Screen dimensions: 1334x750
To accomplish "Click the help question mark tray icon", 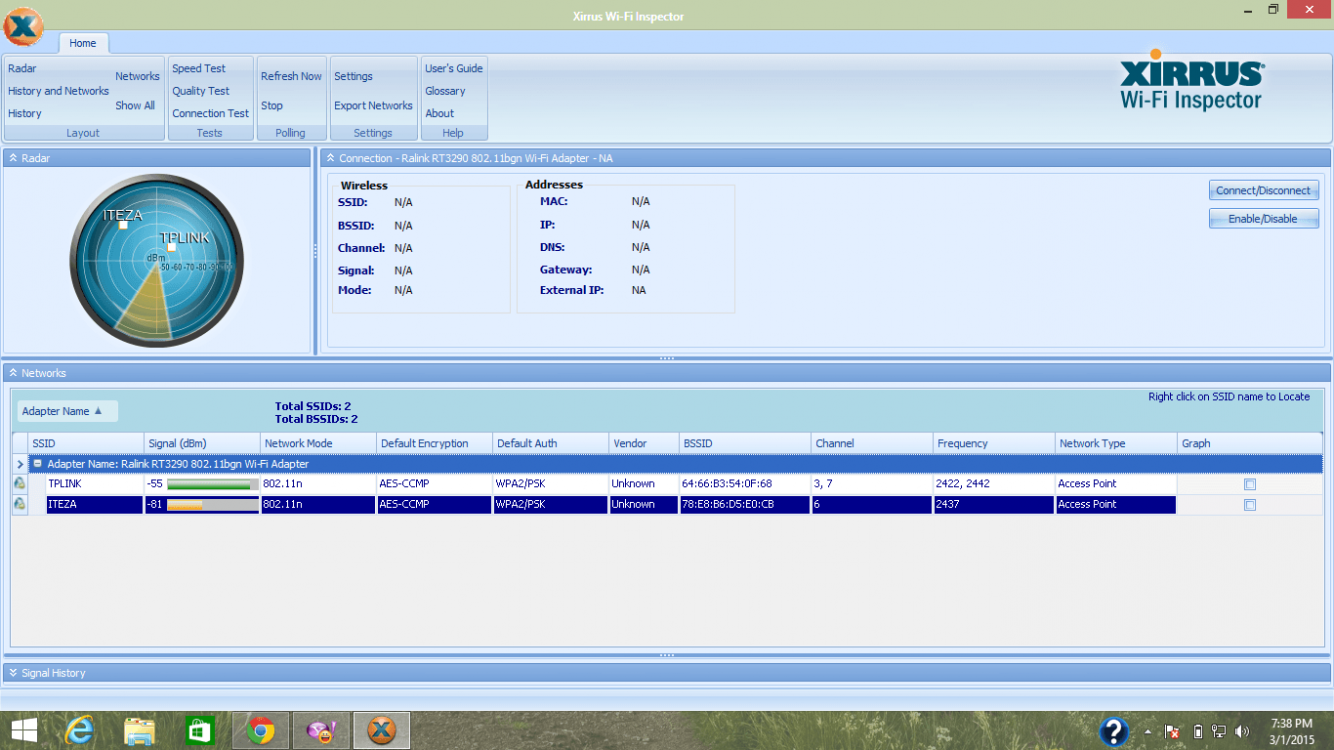I will 1114,732.
